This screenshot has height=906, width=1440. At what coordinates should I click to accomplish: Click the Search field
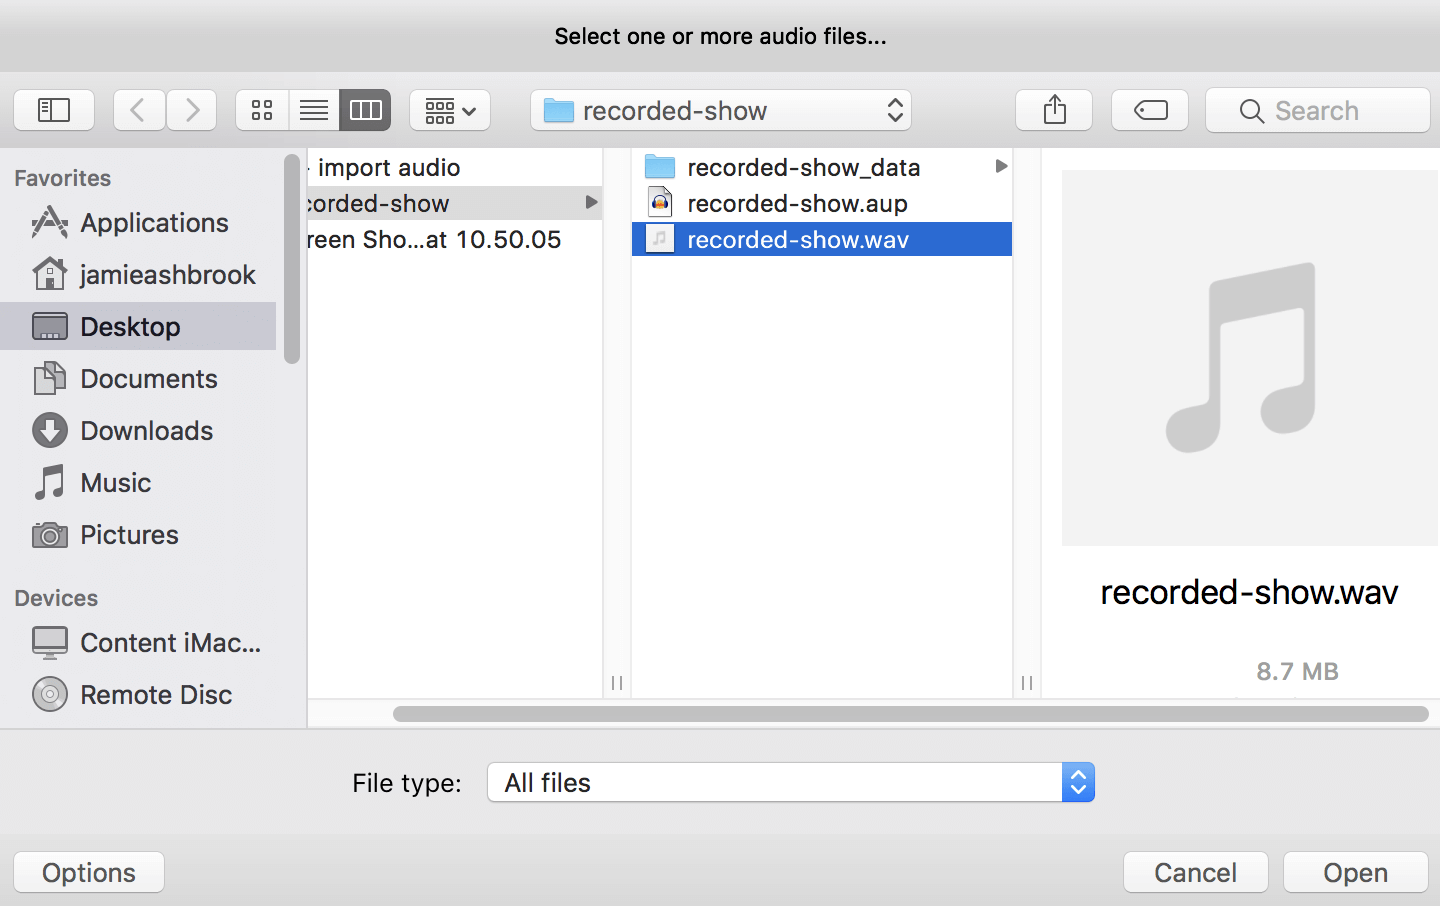coord(1317,110)
